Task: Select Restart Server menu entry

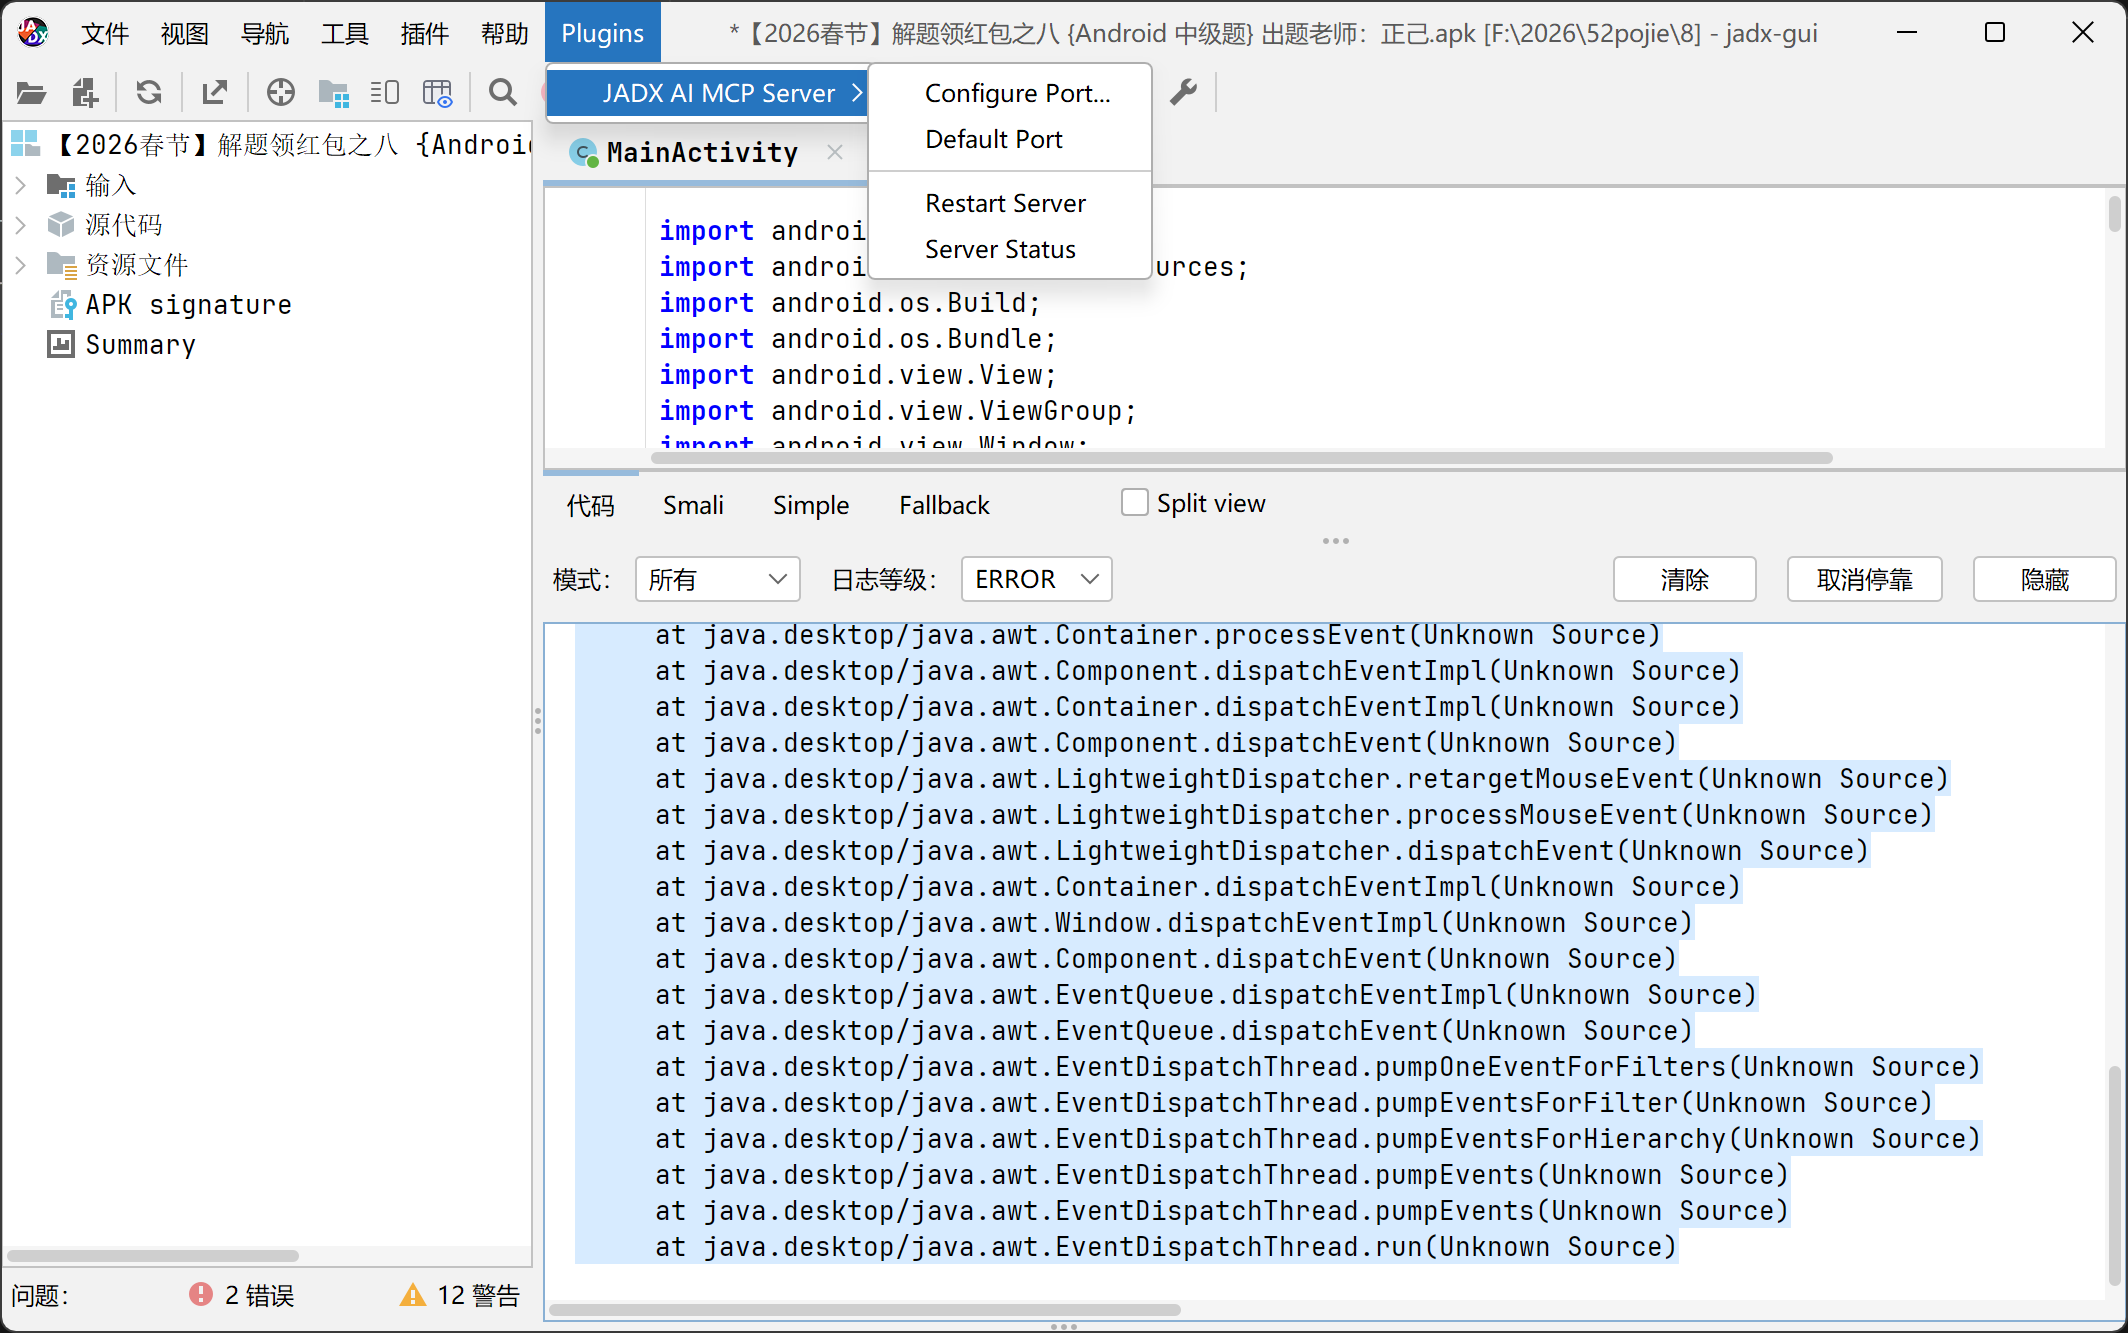Action: click(x=1005, y=203)
